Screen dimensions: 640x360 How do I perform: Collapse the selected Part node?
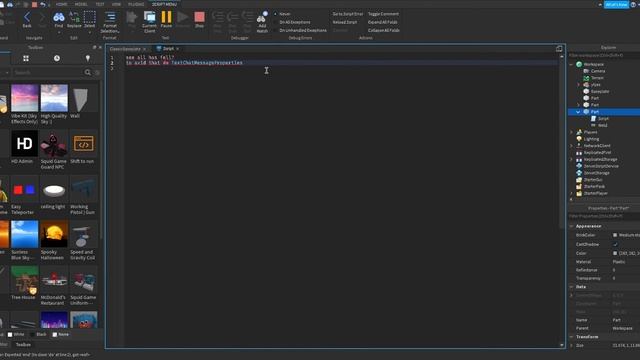pos(578,111)
